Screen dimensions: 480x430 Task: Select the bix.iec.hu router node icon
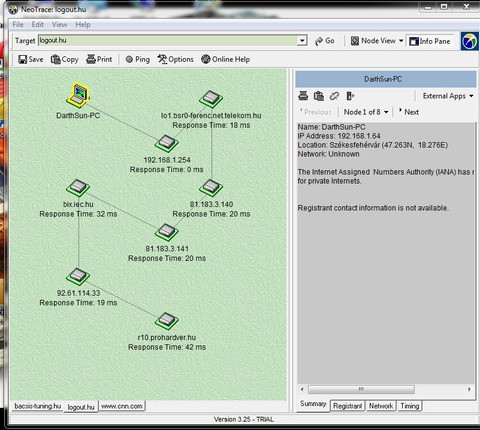(x=78, y=188)
